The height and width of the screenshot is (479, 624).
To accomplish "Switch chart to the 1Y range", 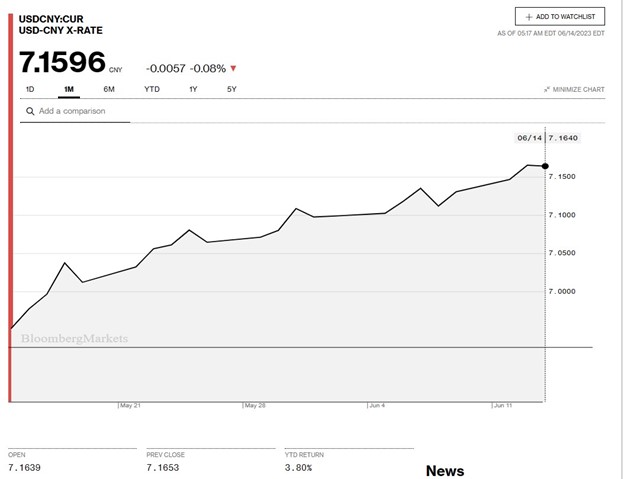I will [x=193, y=89].
